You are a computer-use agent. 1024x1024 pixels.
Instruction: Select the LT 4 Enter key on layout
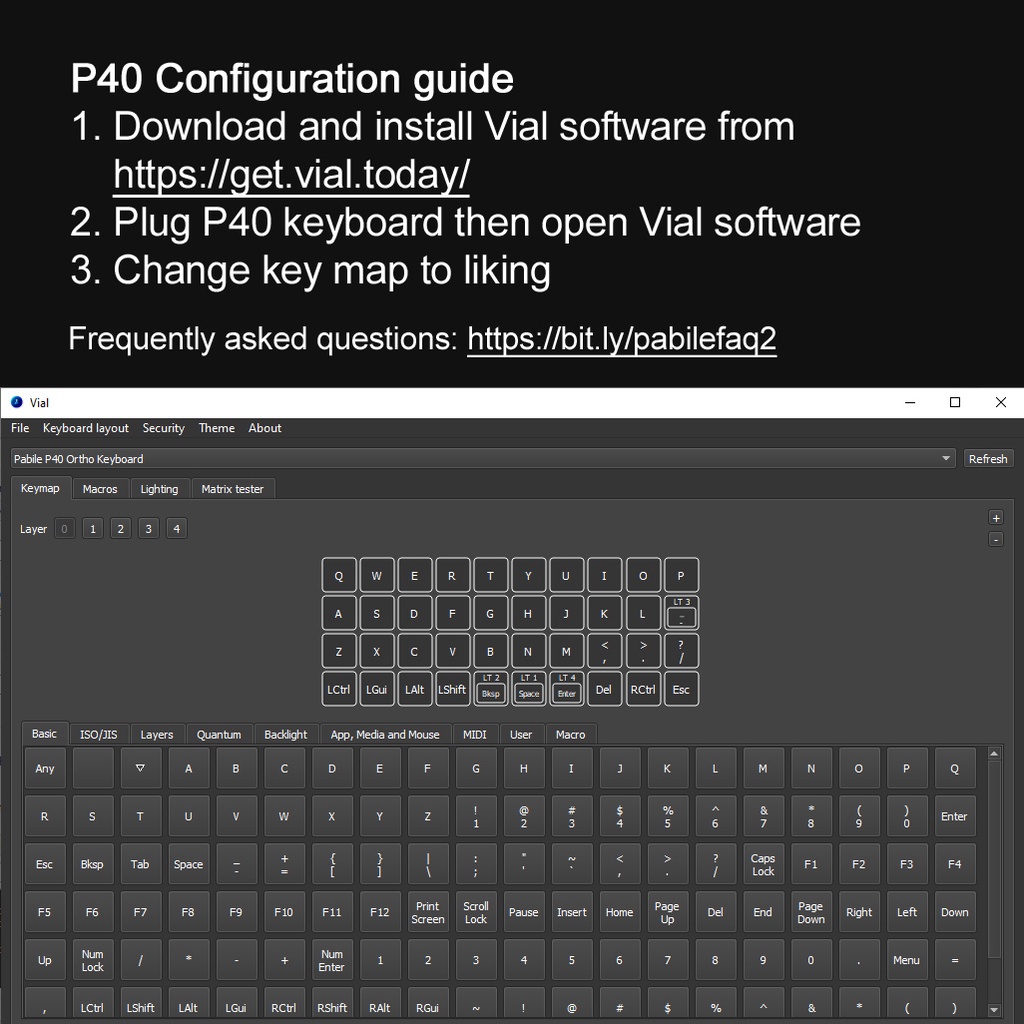(567, 689)
